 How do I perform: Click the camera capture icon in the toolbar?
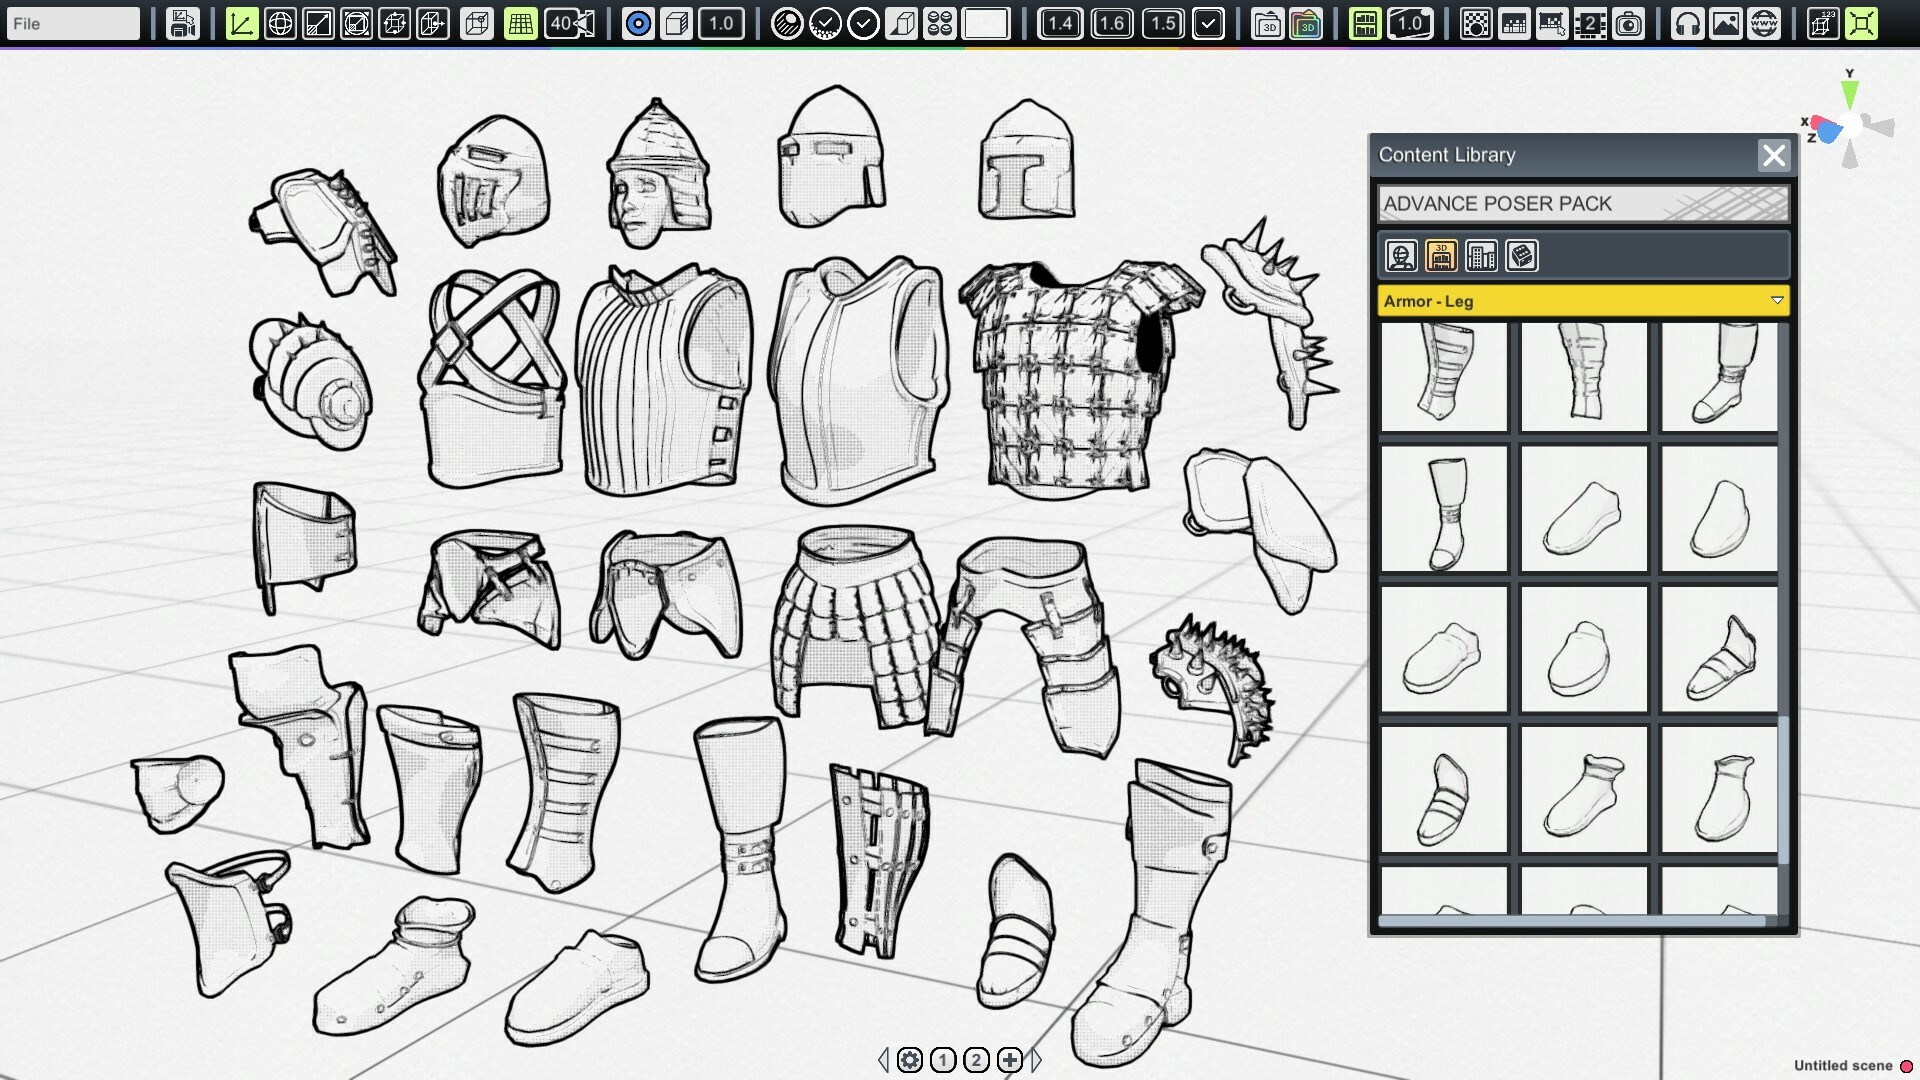[x=1630, y=23]
